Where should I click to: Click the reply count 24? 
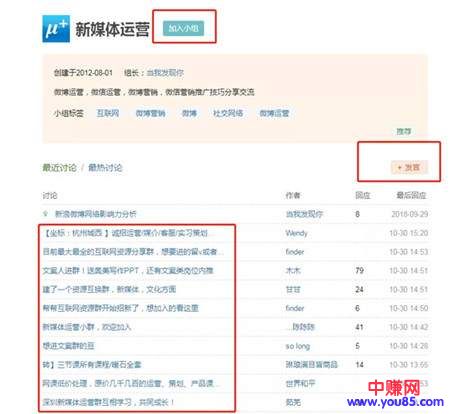(x=359, y=289)
